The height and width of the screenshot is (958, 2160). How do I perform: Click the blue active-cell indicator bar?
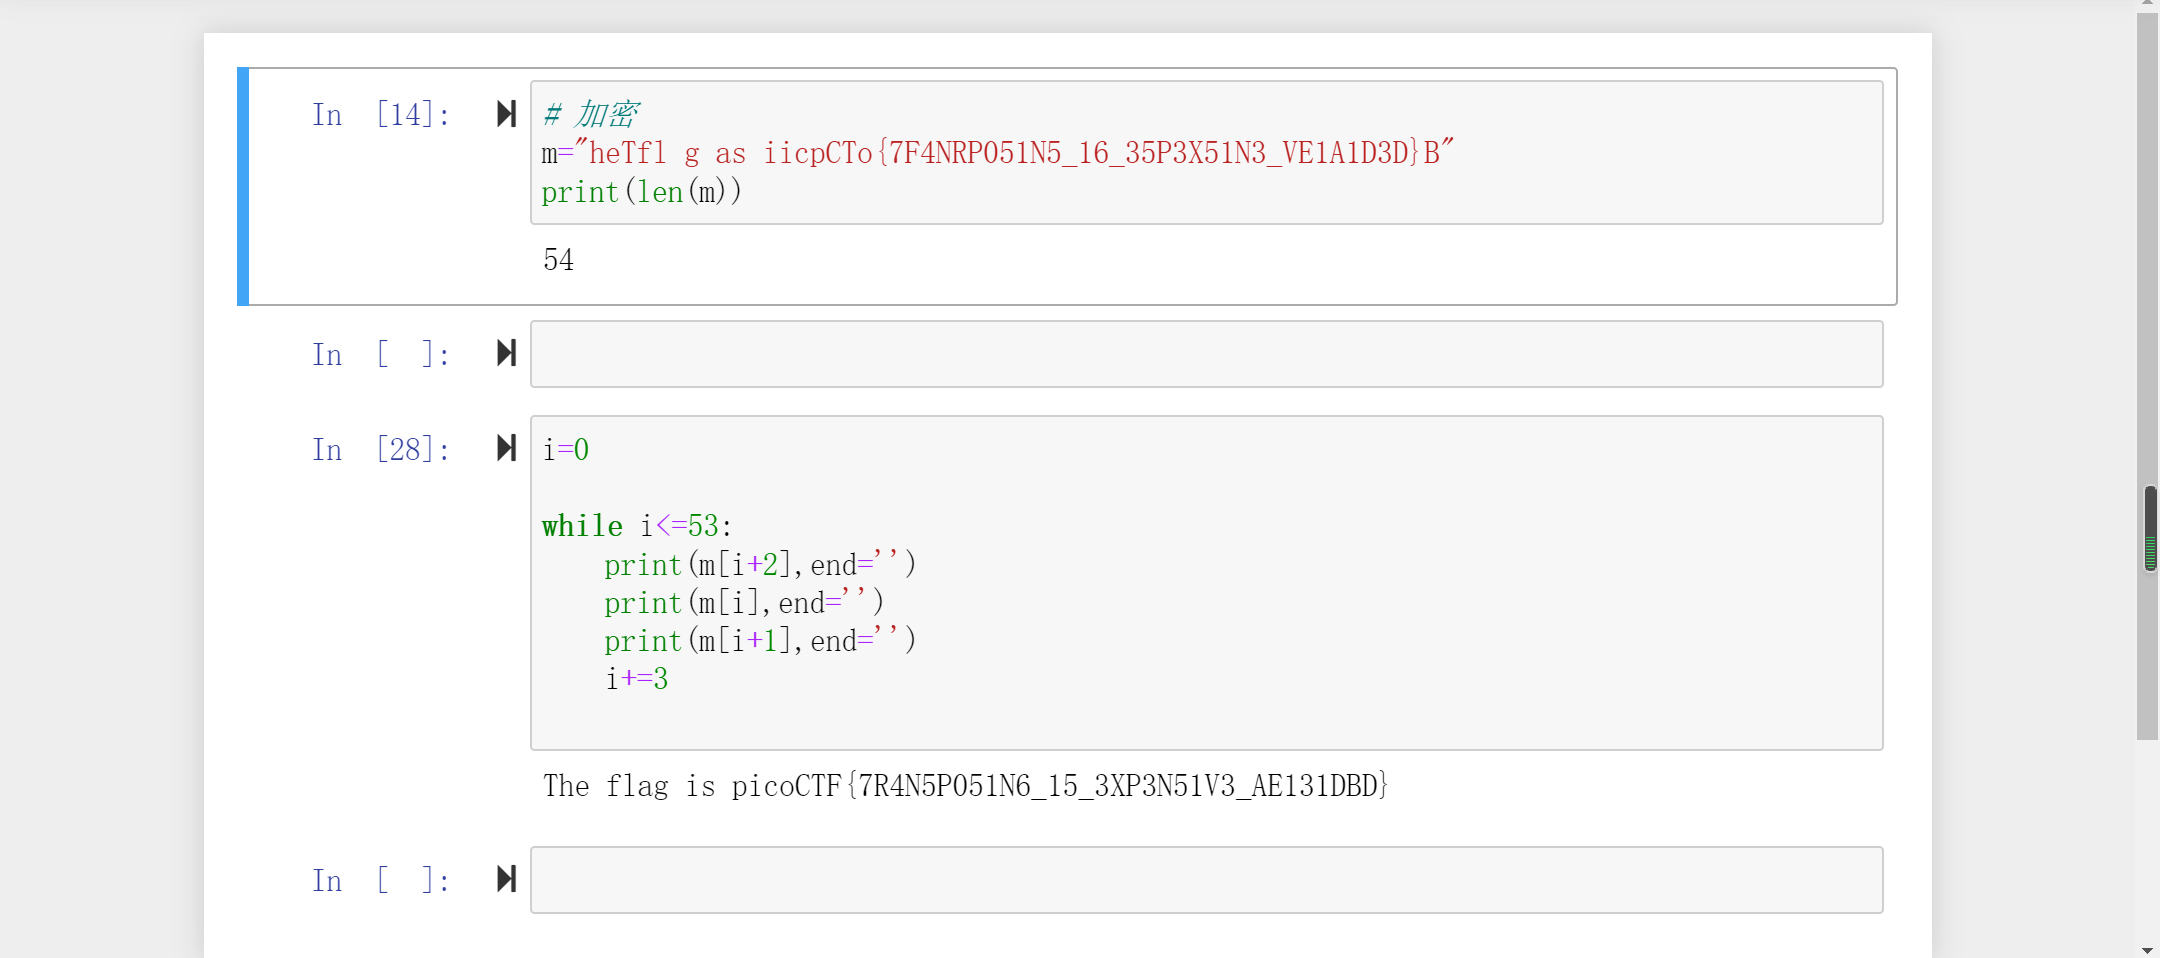click(241, 186)
